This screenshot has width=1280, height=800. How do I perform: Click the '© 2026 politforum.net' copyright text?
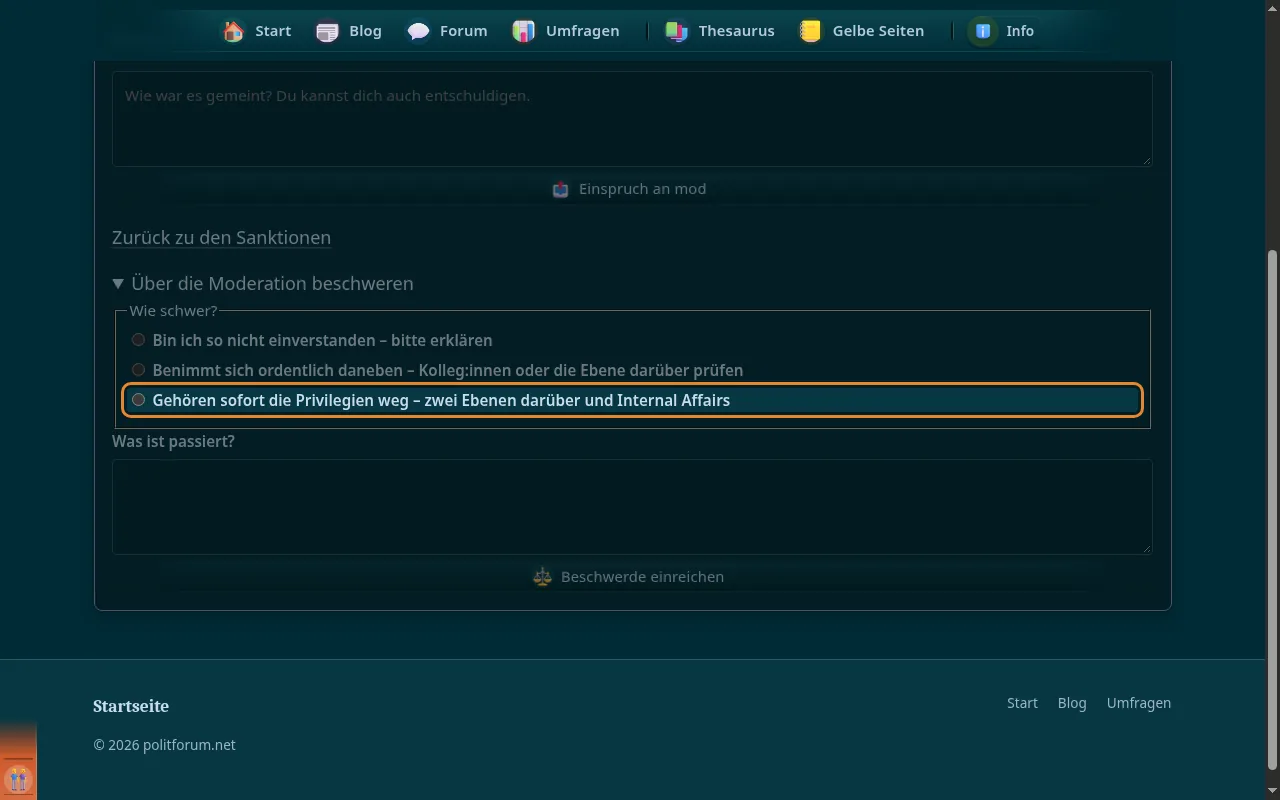point(164,745)
